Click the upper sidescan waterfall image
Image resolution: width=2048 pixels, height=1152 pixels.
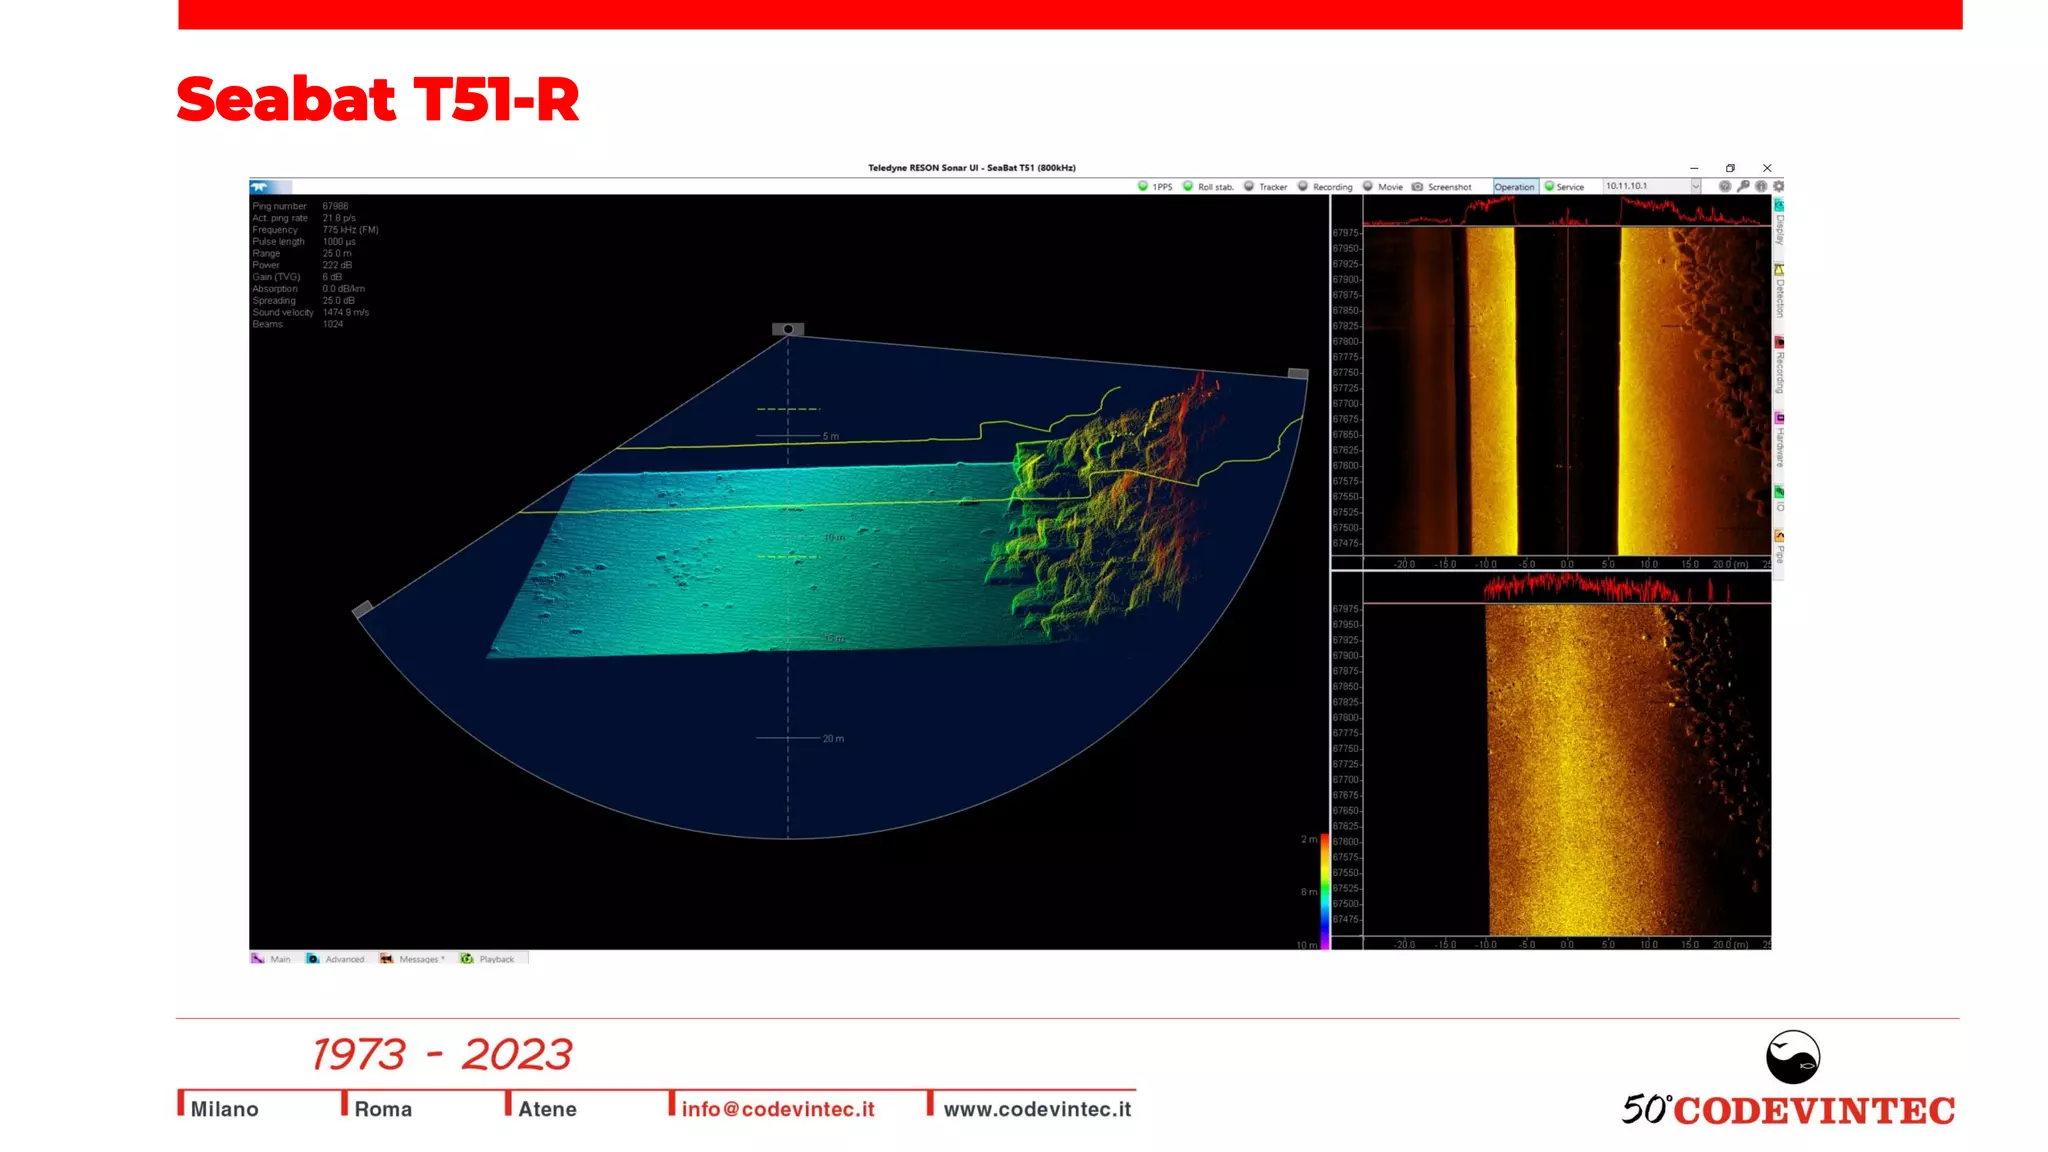click(x=1567, y=390)
